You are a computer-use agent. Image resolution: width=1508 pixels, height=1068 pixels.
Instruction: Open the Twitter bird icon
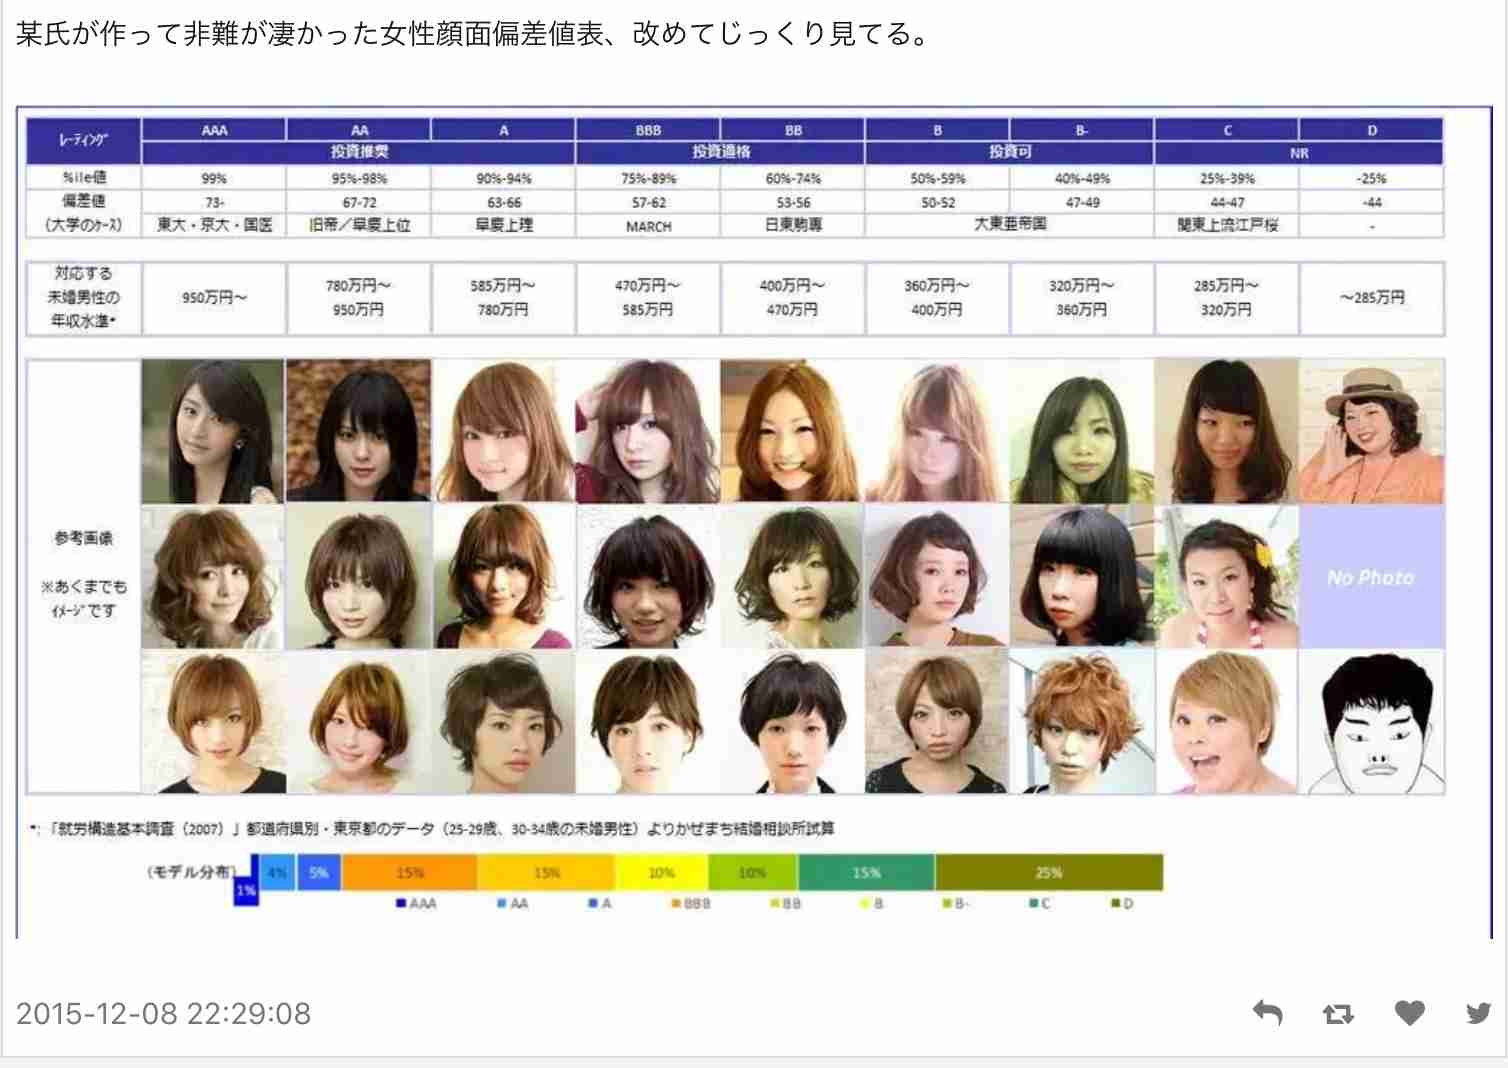(1479, 1013)
